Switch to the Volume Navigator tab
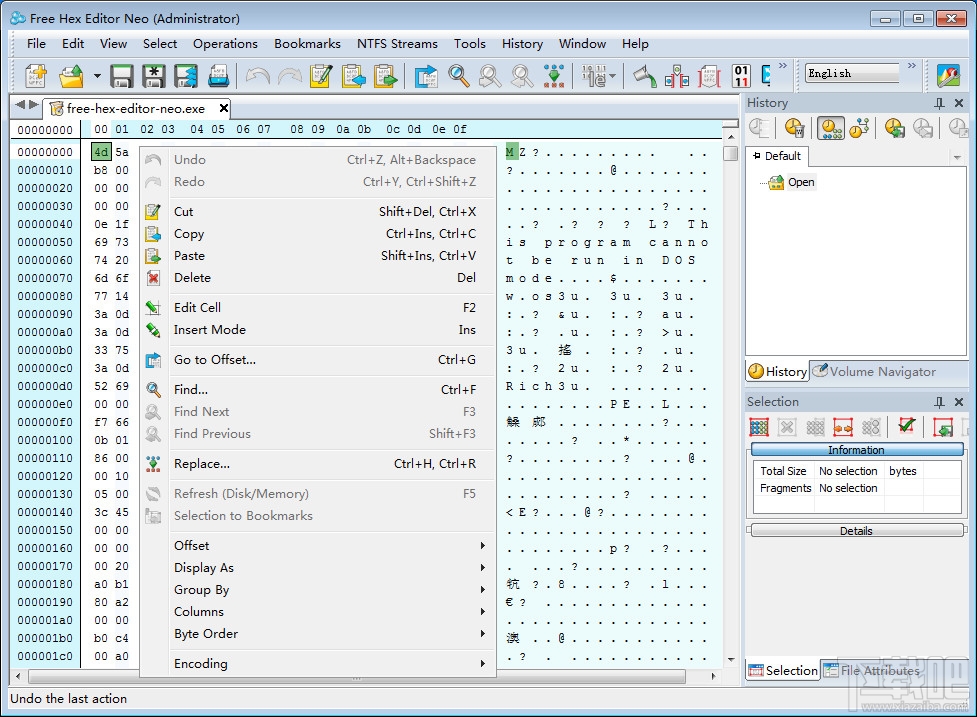Screen dimensions: 977x717 (874, 371)
